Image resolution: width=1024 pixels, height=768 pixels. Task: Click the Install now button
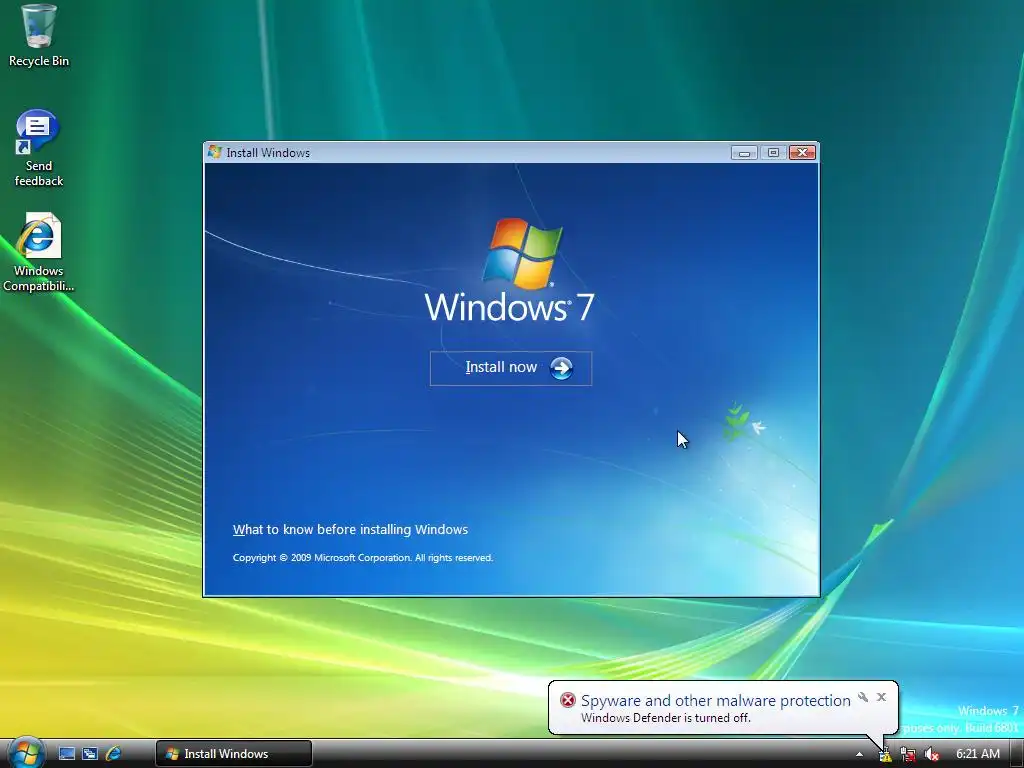click(x=511, y=368)
